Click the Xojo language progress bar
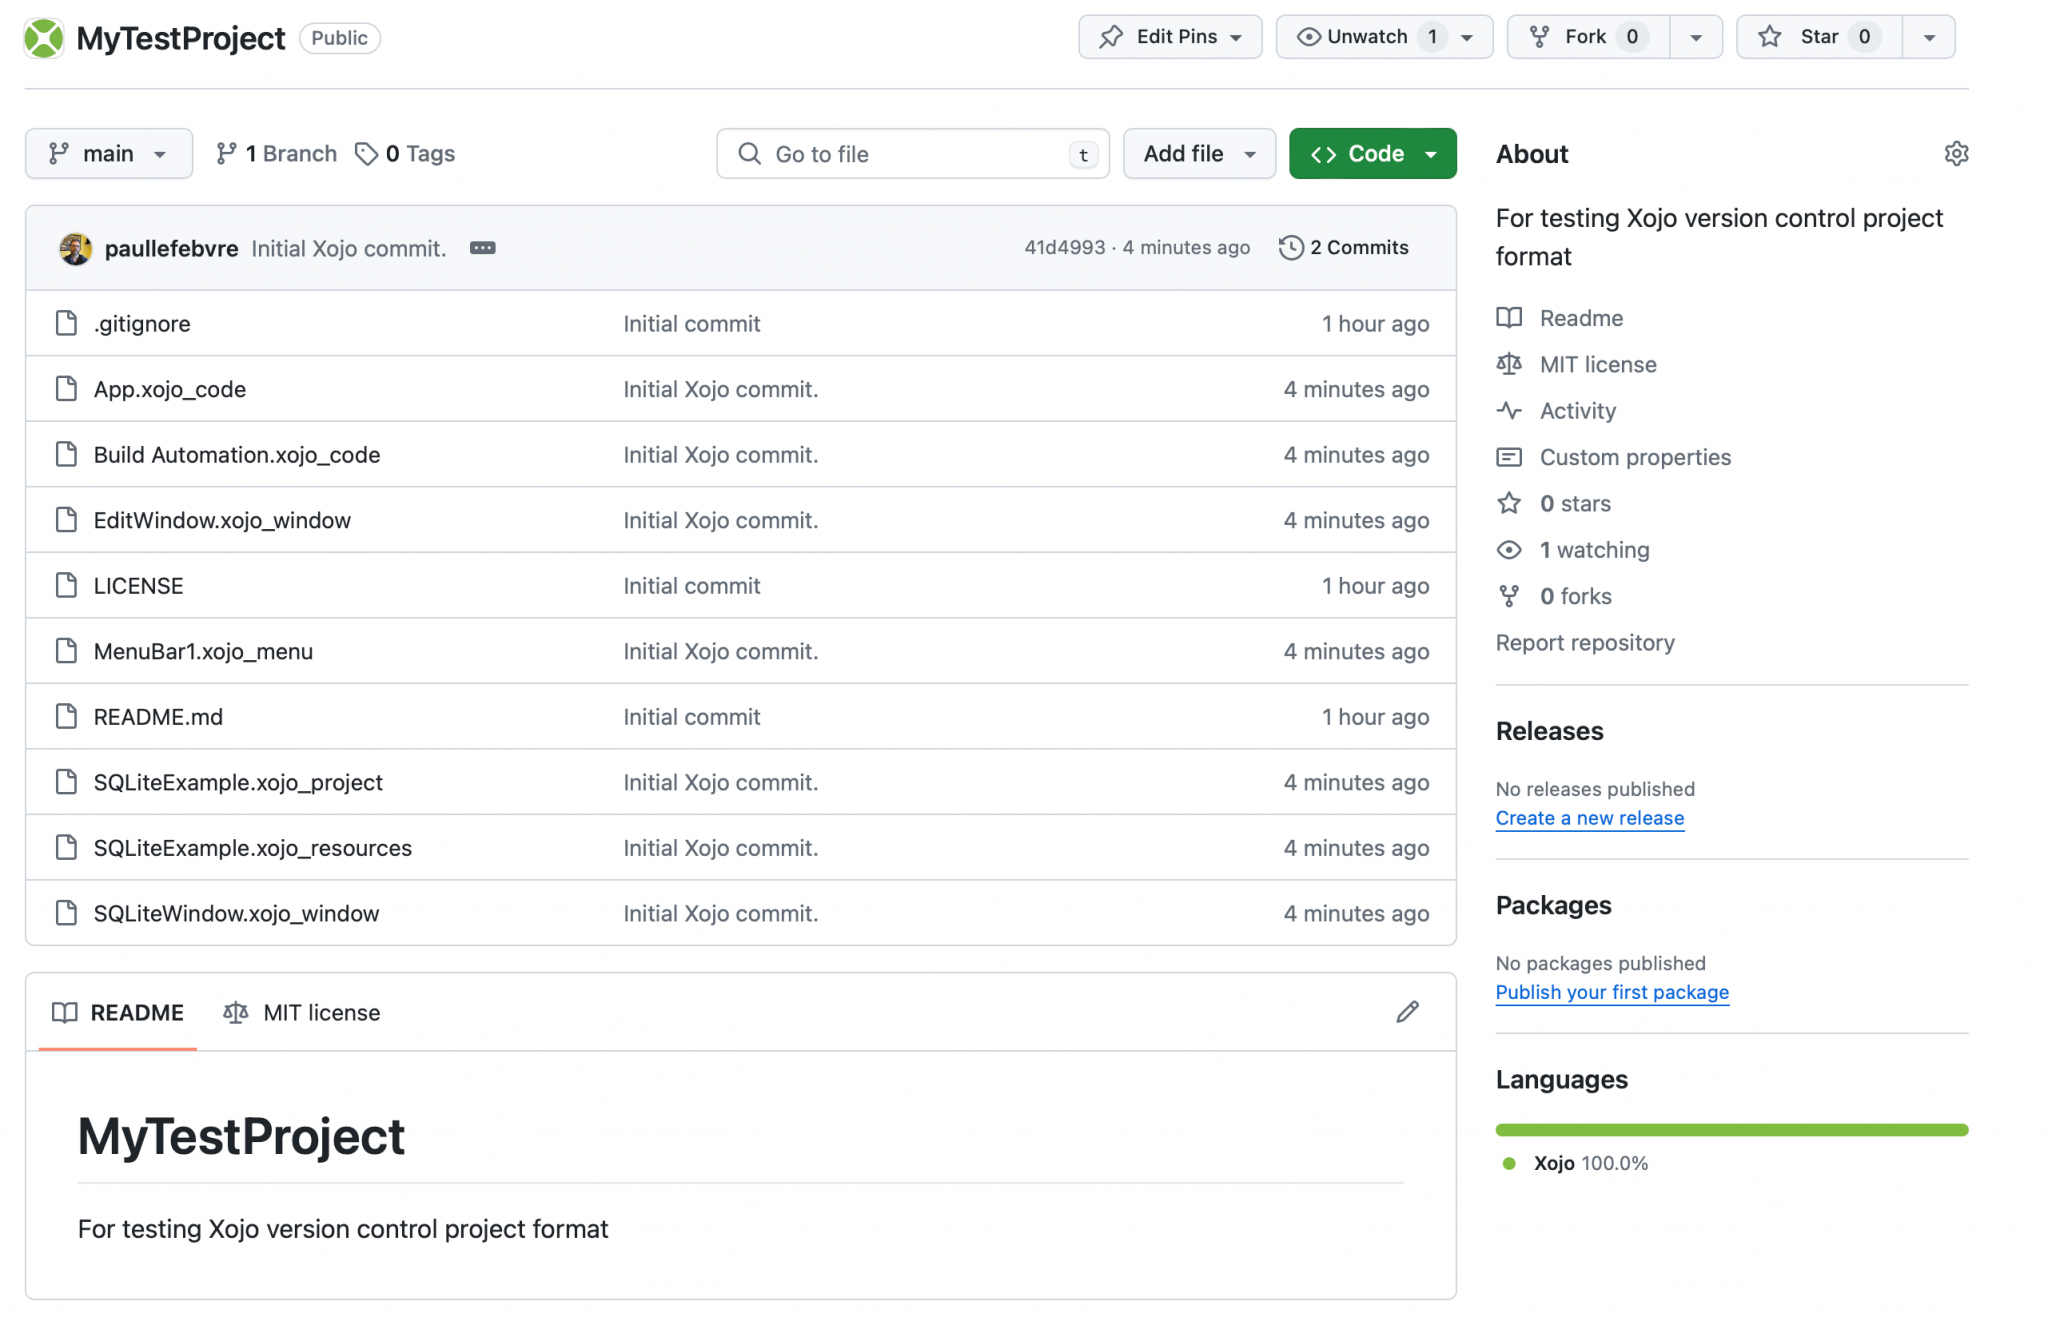The height and width of the screenshot is (1325, 2048). tap(1731, 1130)
